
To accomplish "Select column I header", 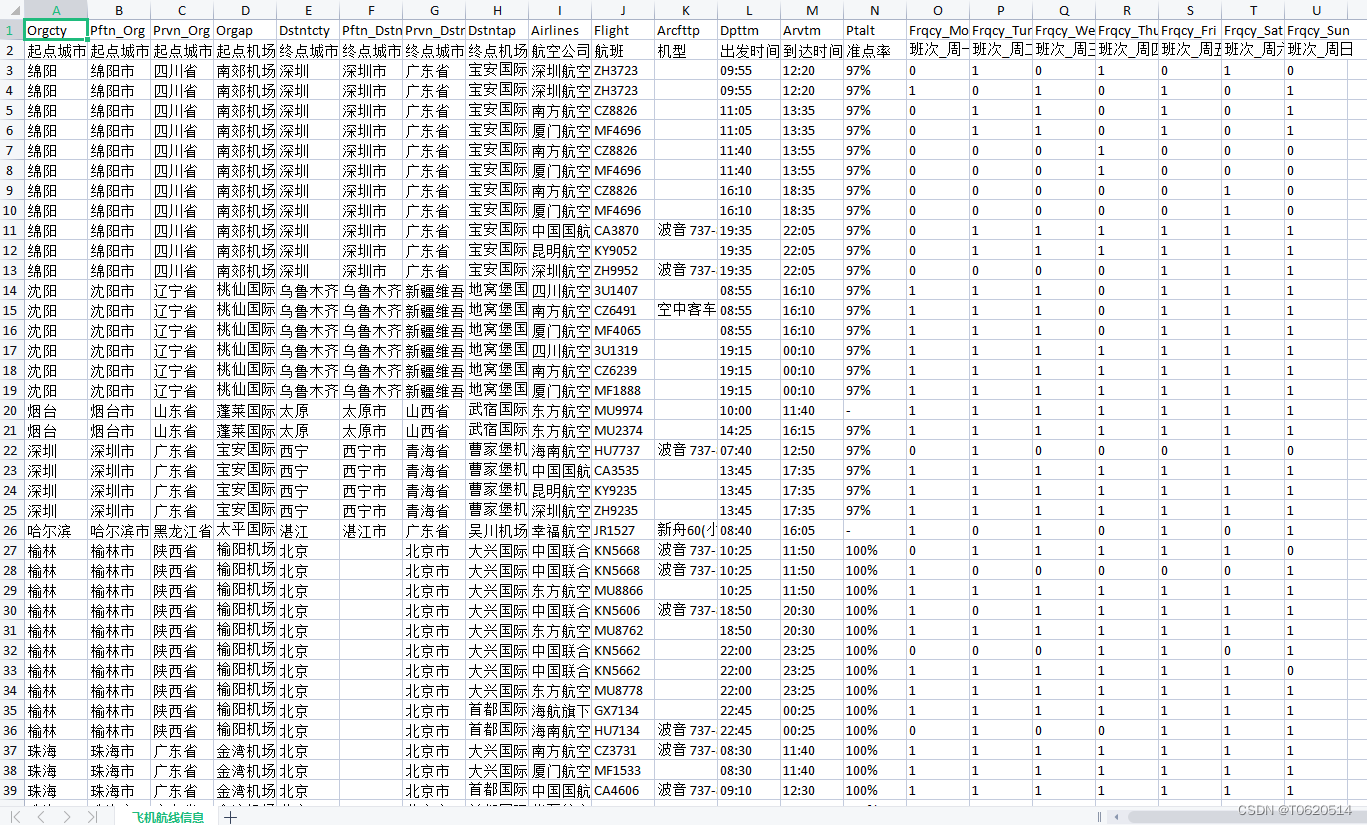I will click(x=560, y=10).
